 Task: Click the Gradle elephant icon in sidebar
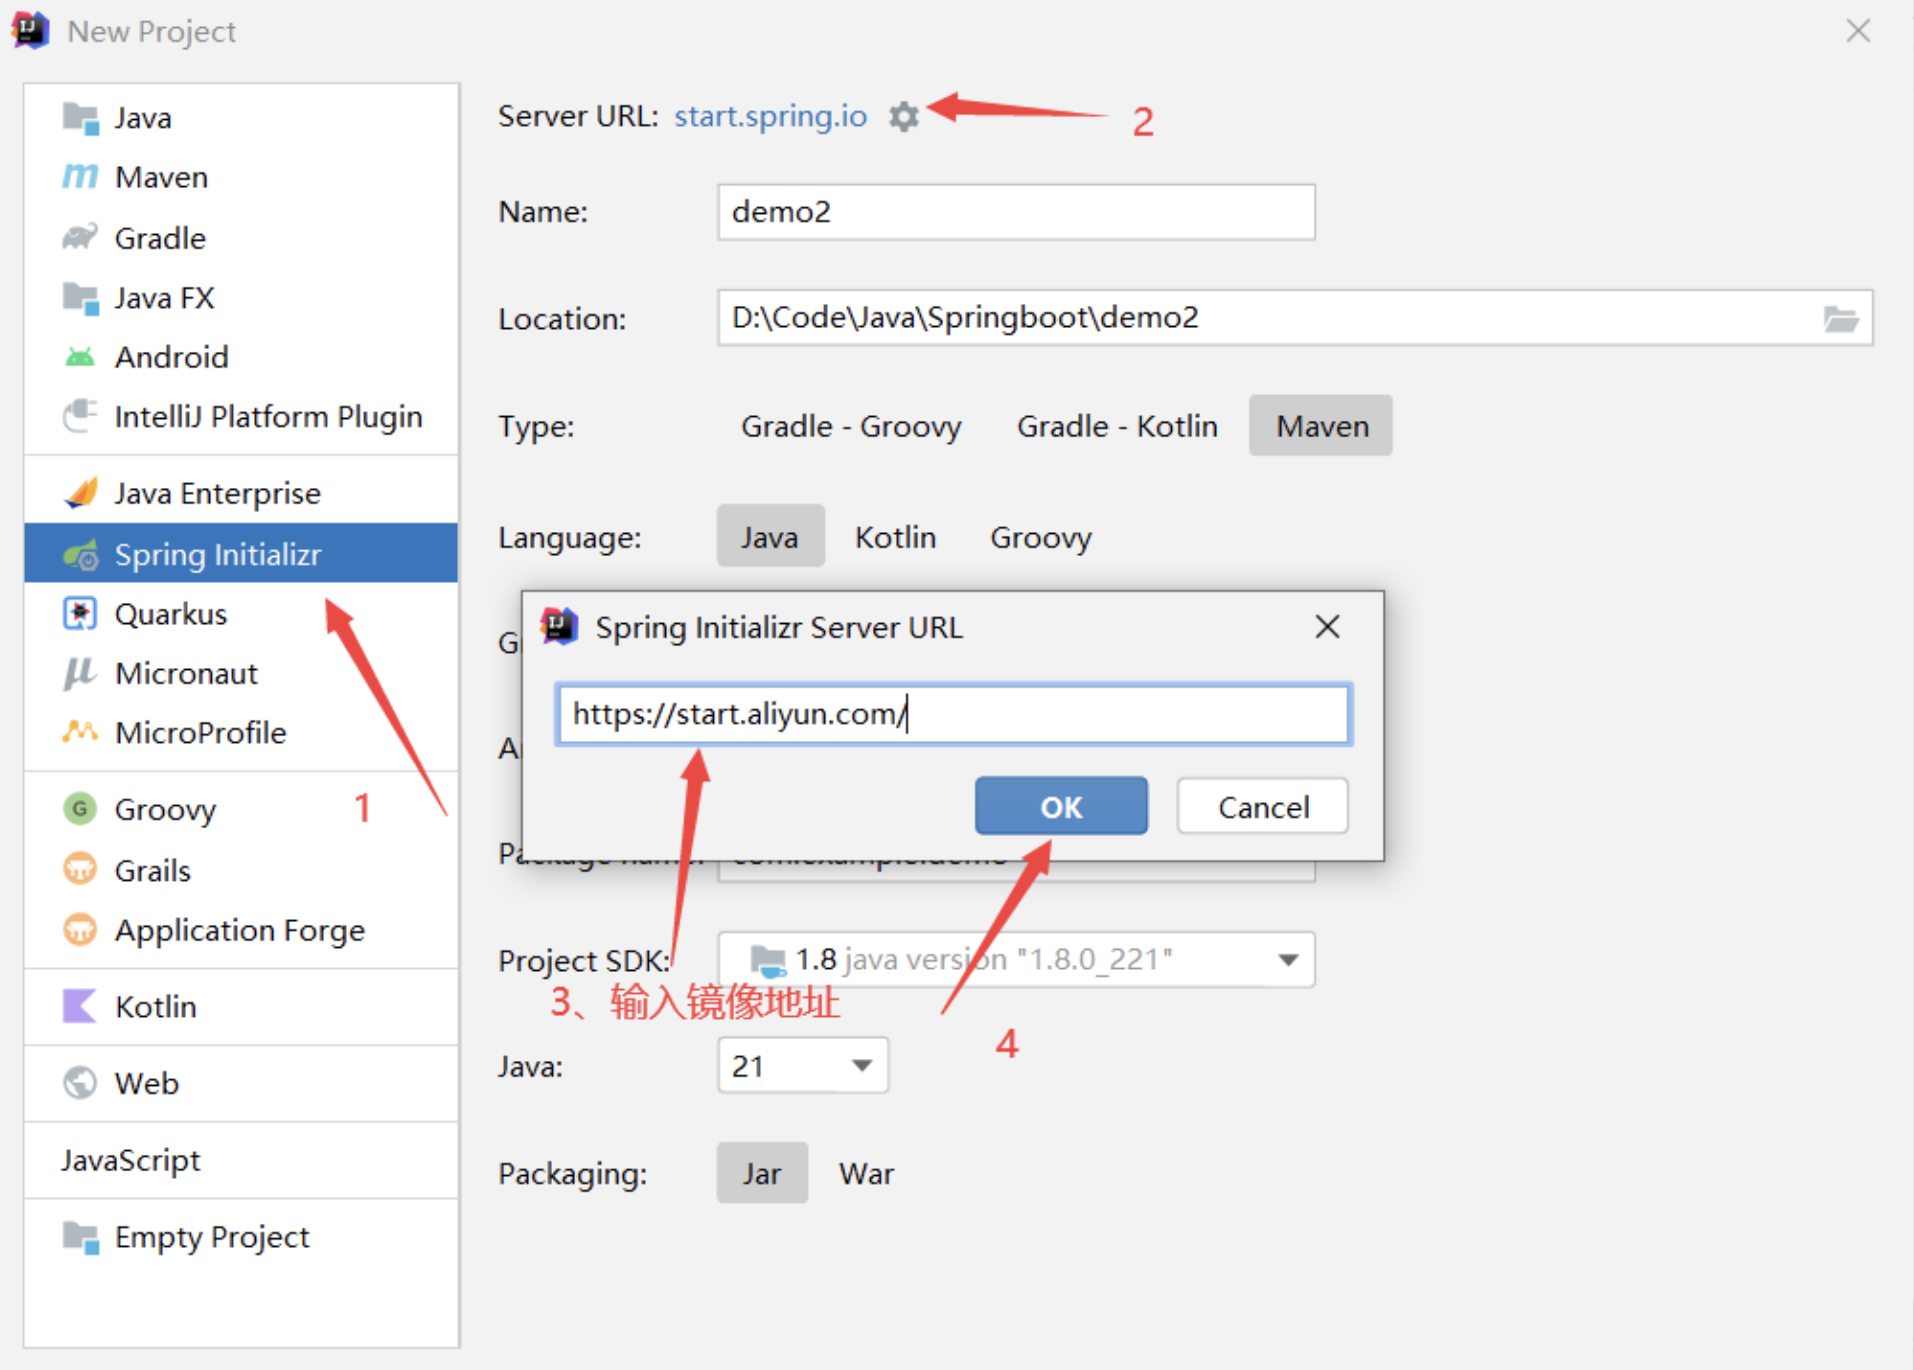point(80,238)
